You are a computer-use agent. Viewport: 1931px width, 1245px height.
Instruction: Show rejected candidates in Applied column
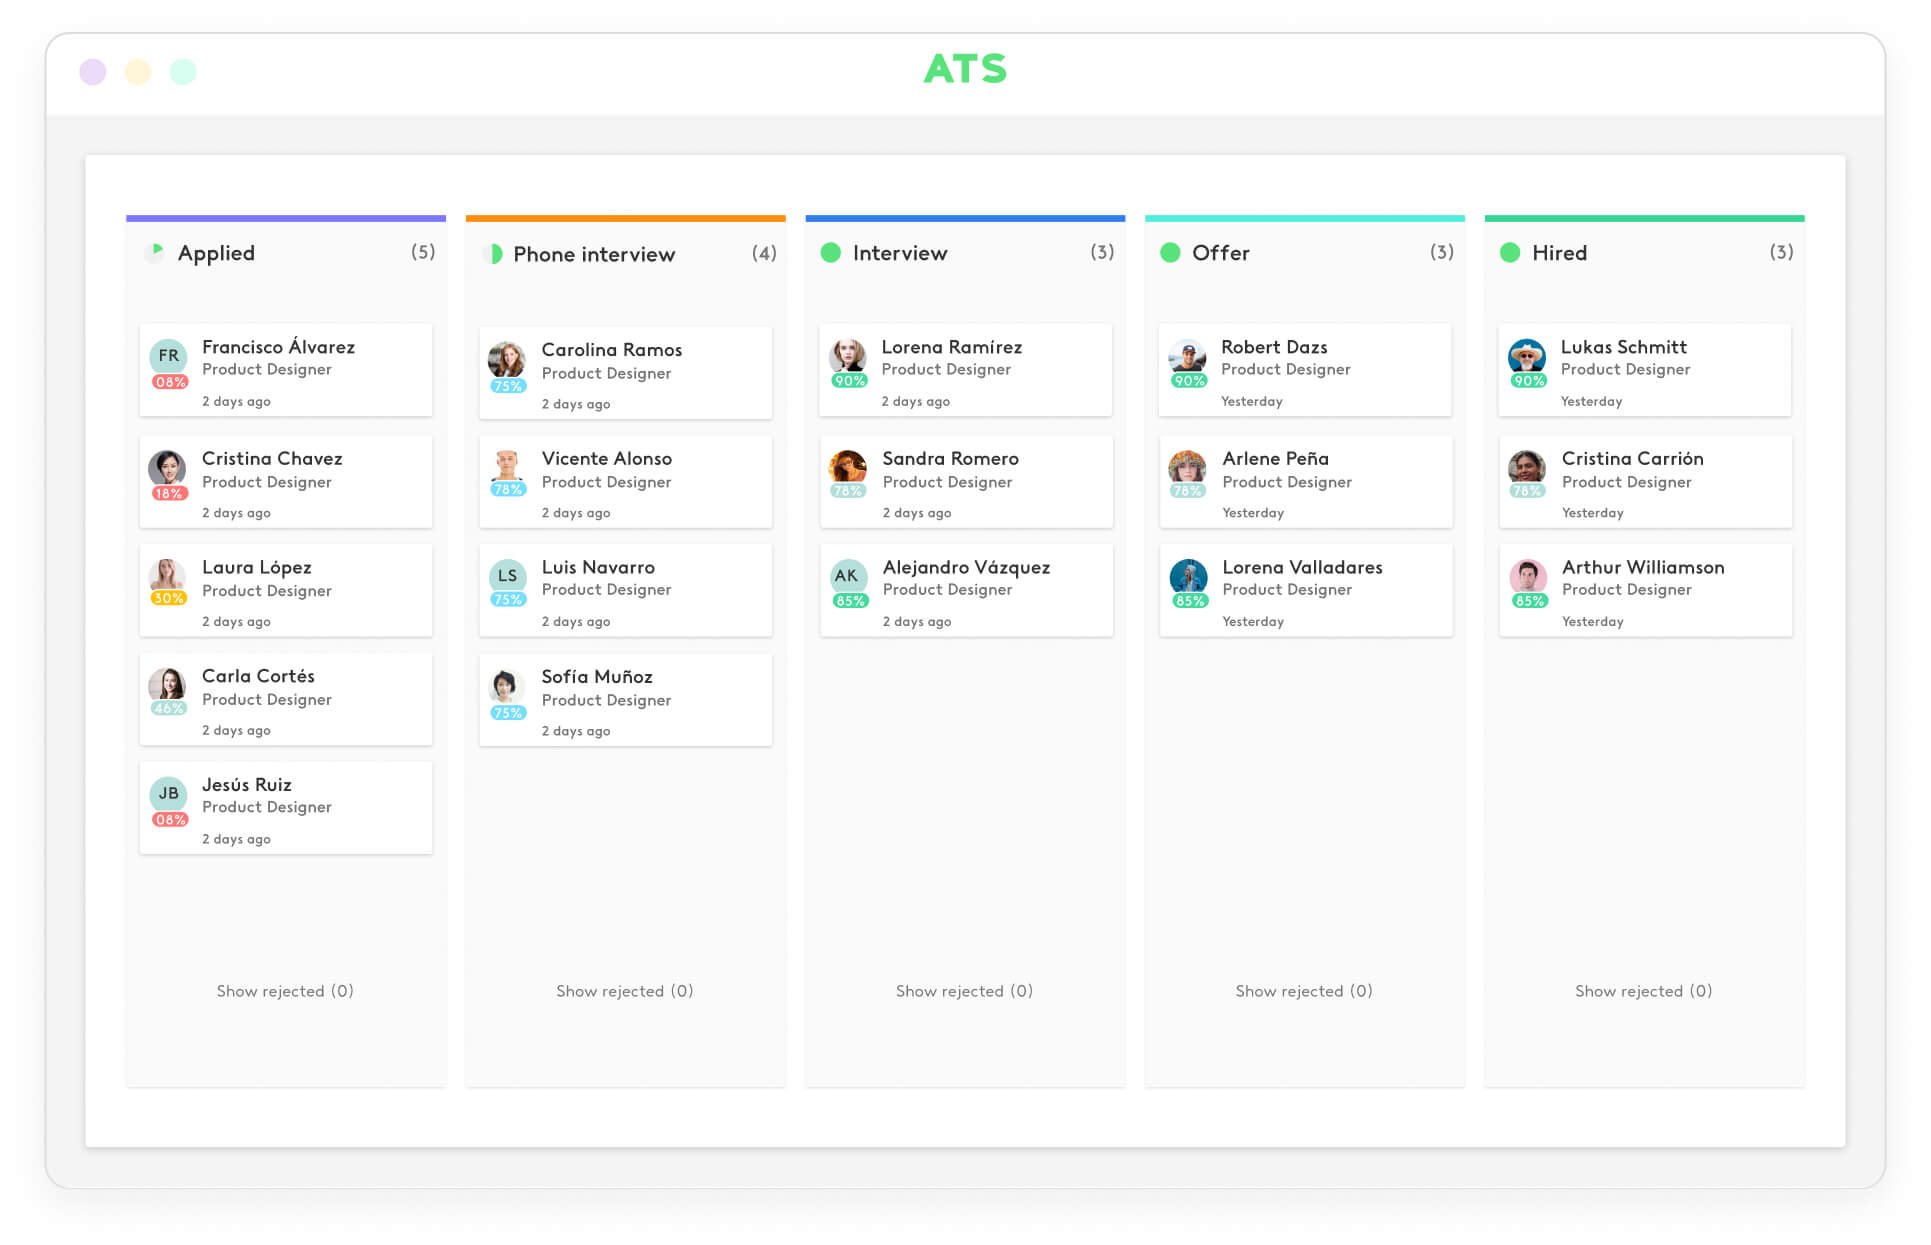click(x=285, y=991)
